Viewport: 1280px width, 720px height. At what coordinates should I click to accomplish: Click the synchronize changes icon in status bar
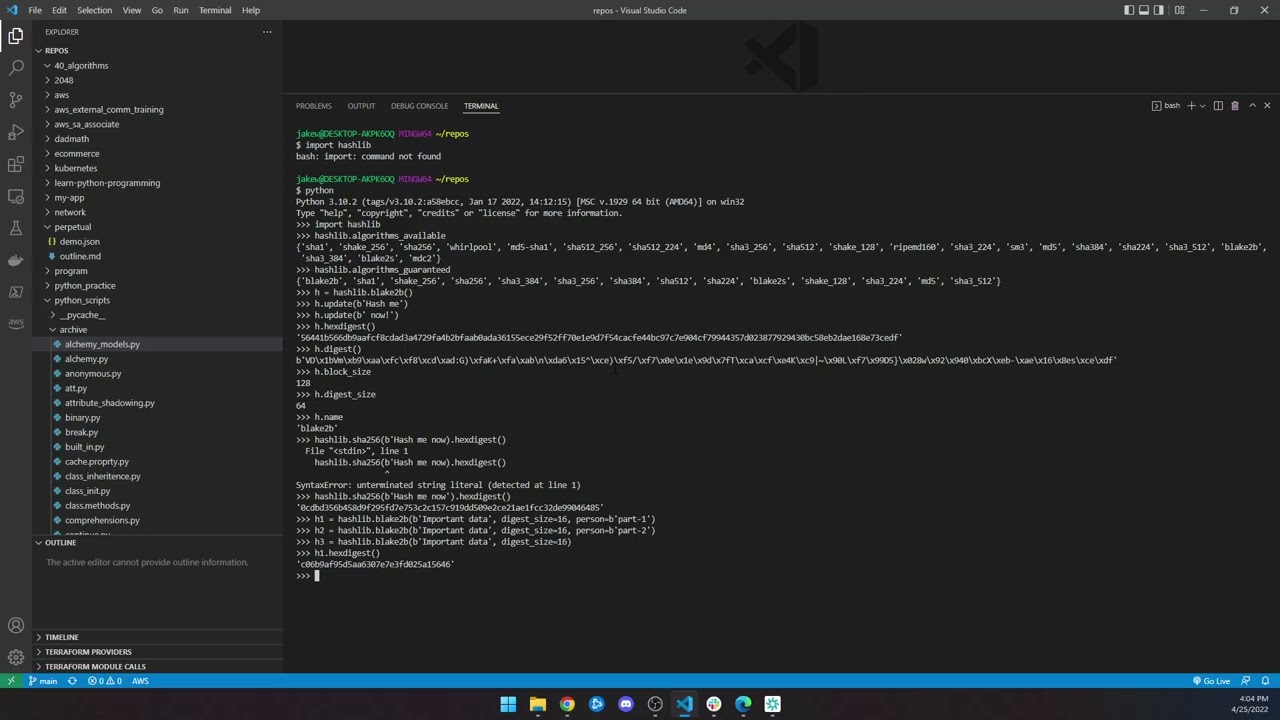pos(72,681)
